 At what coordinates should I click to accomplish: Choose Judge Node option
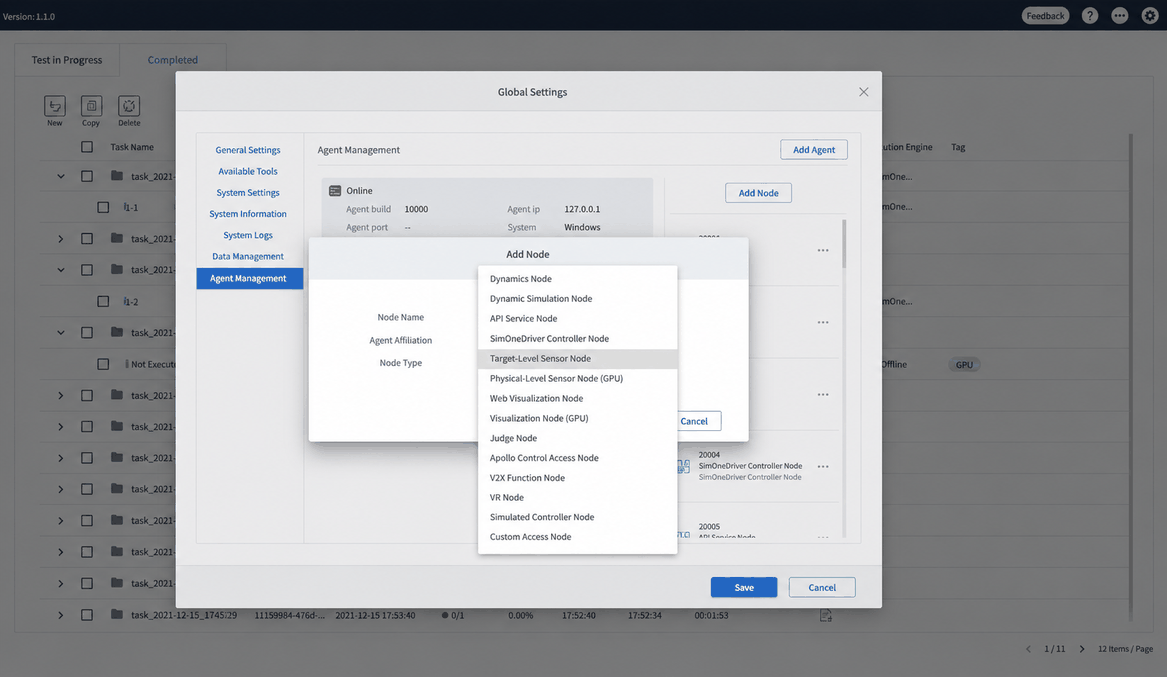pos(578,438)
